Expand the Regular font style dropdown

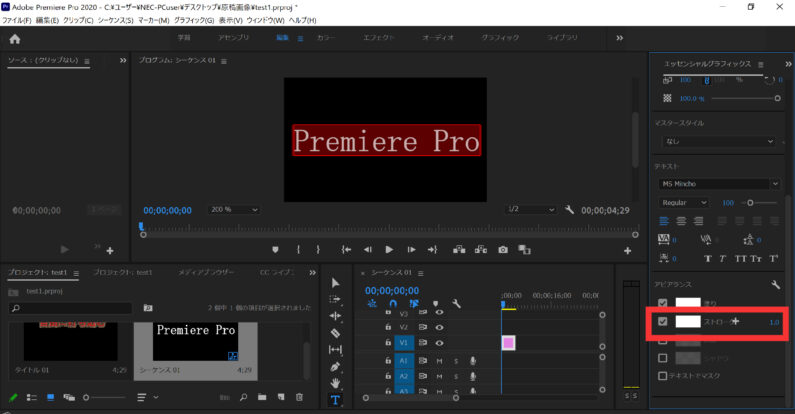tap(685, 202)
